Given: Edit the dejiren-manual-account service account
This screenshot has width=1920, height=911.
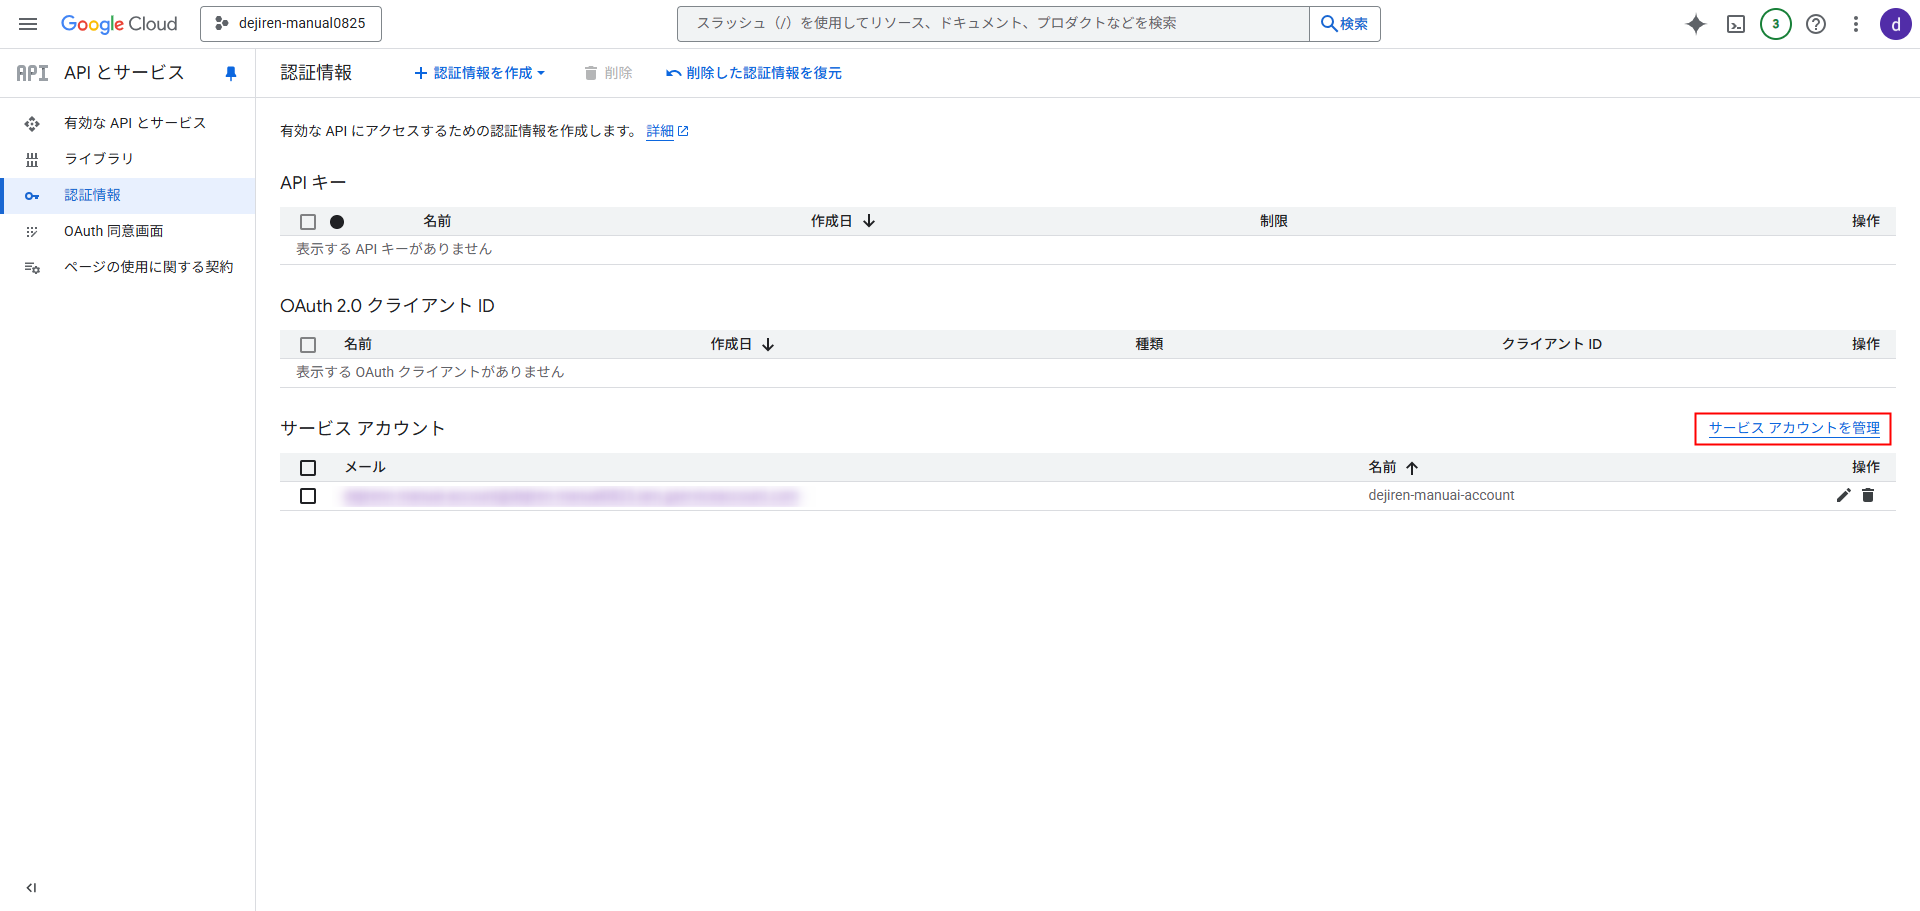Looking at the screenshot, I should (1843, 495).
